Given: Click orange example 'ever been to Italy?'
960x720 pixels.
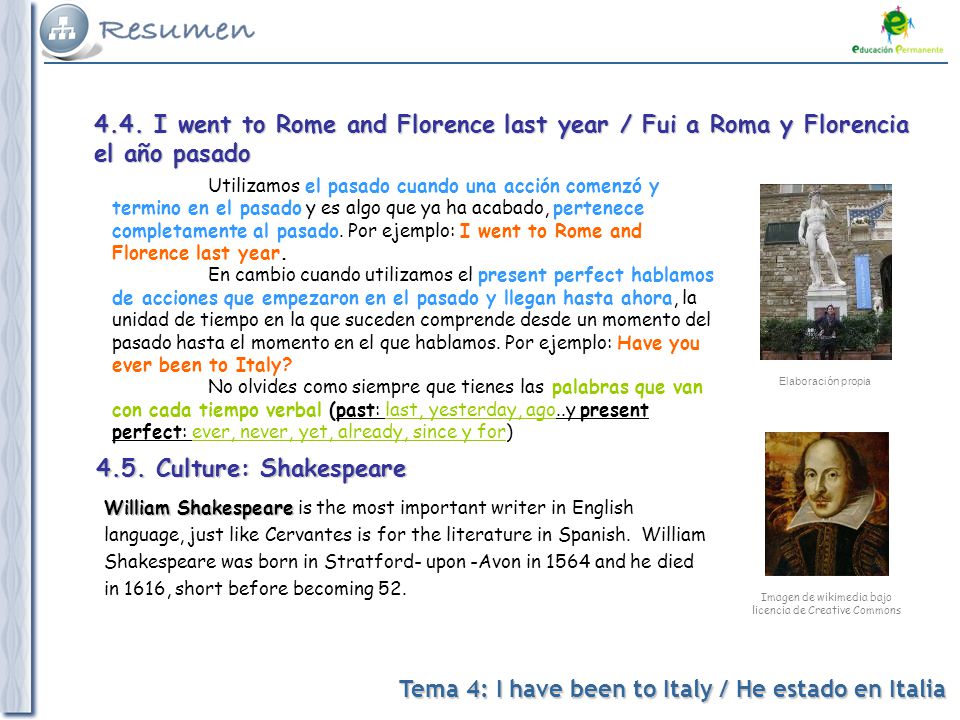Looking at the screenshot, I should click(202, 365).
